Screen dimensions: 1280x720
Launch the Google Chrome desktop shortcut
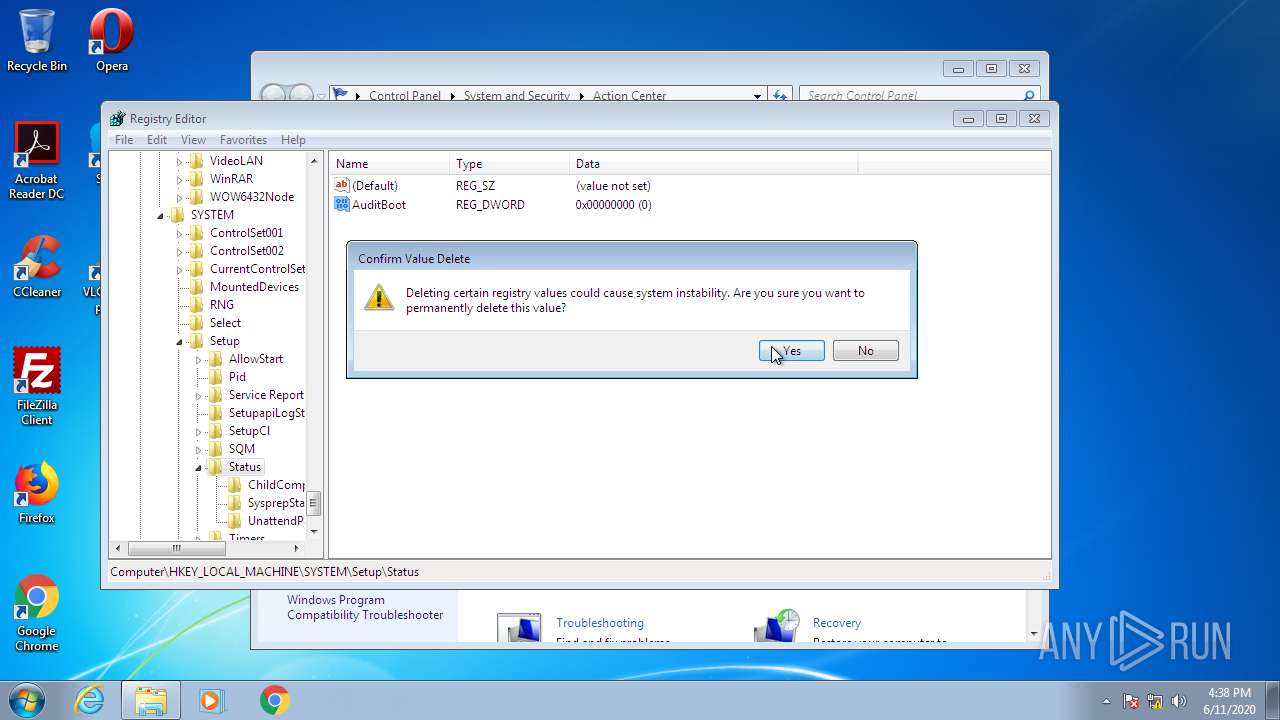tap(37, 613)
